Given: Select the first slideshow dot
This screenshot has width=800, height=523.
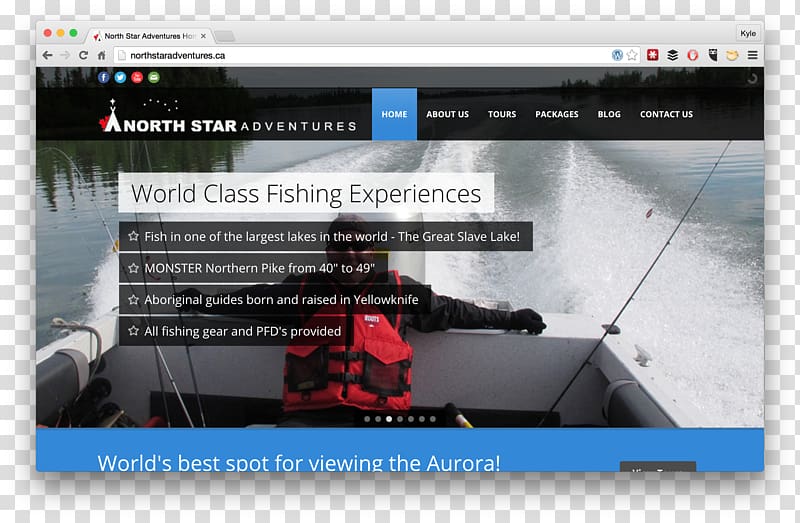Looking at the screenshot, I should tap(367, 419).
